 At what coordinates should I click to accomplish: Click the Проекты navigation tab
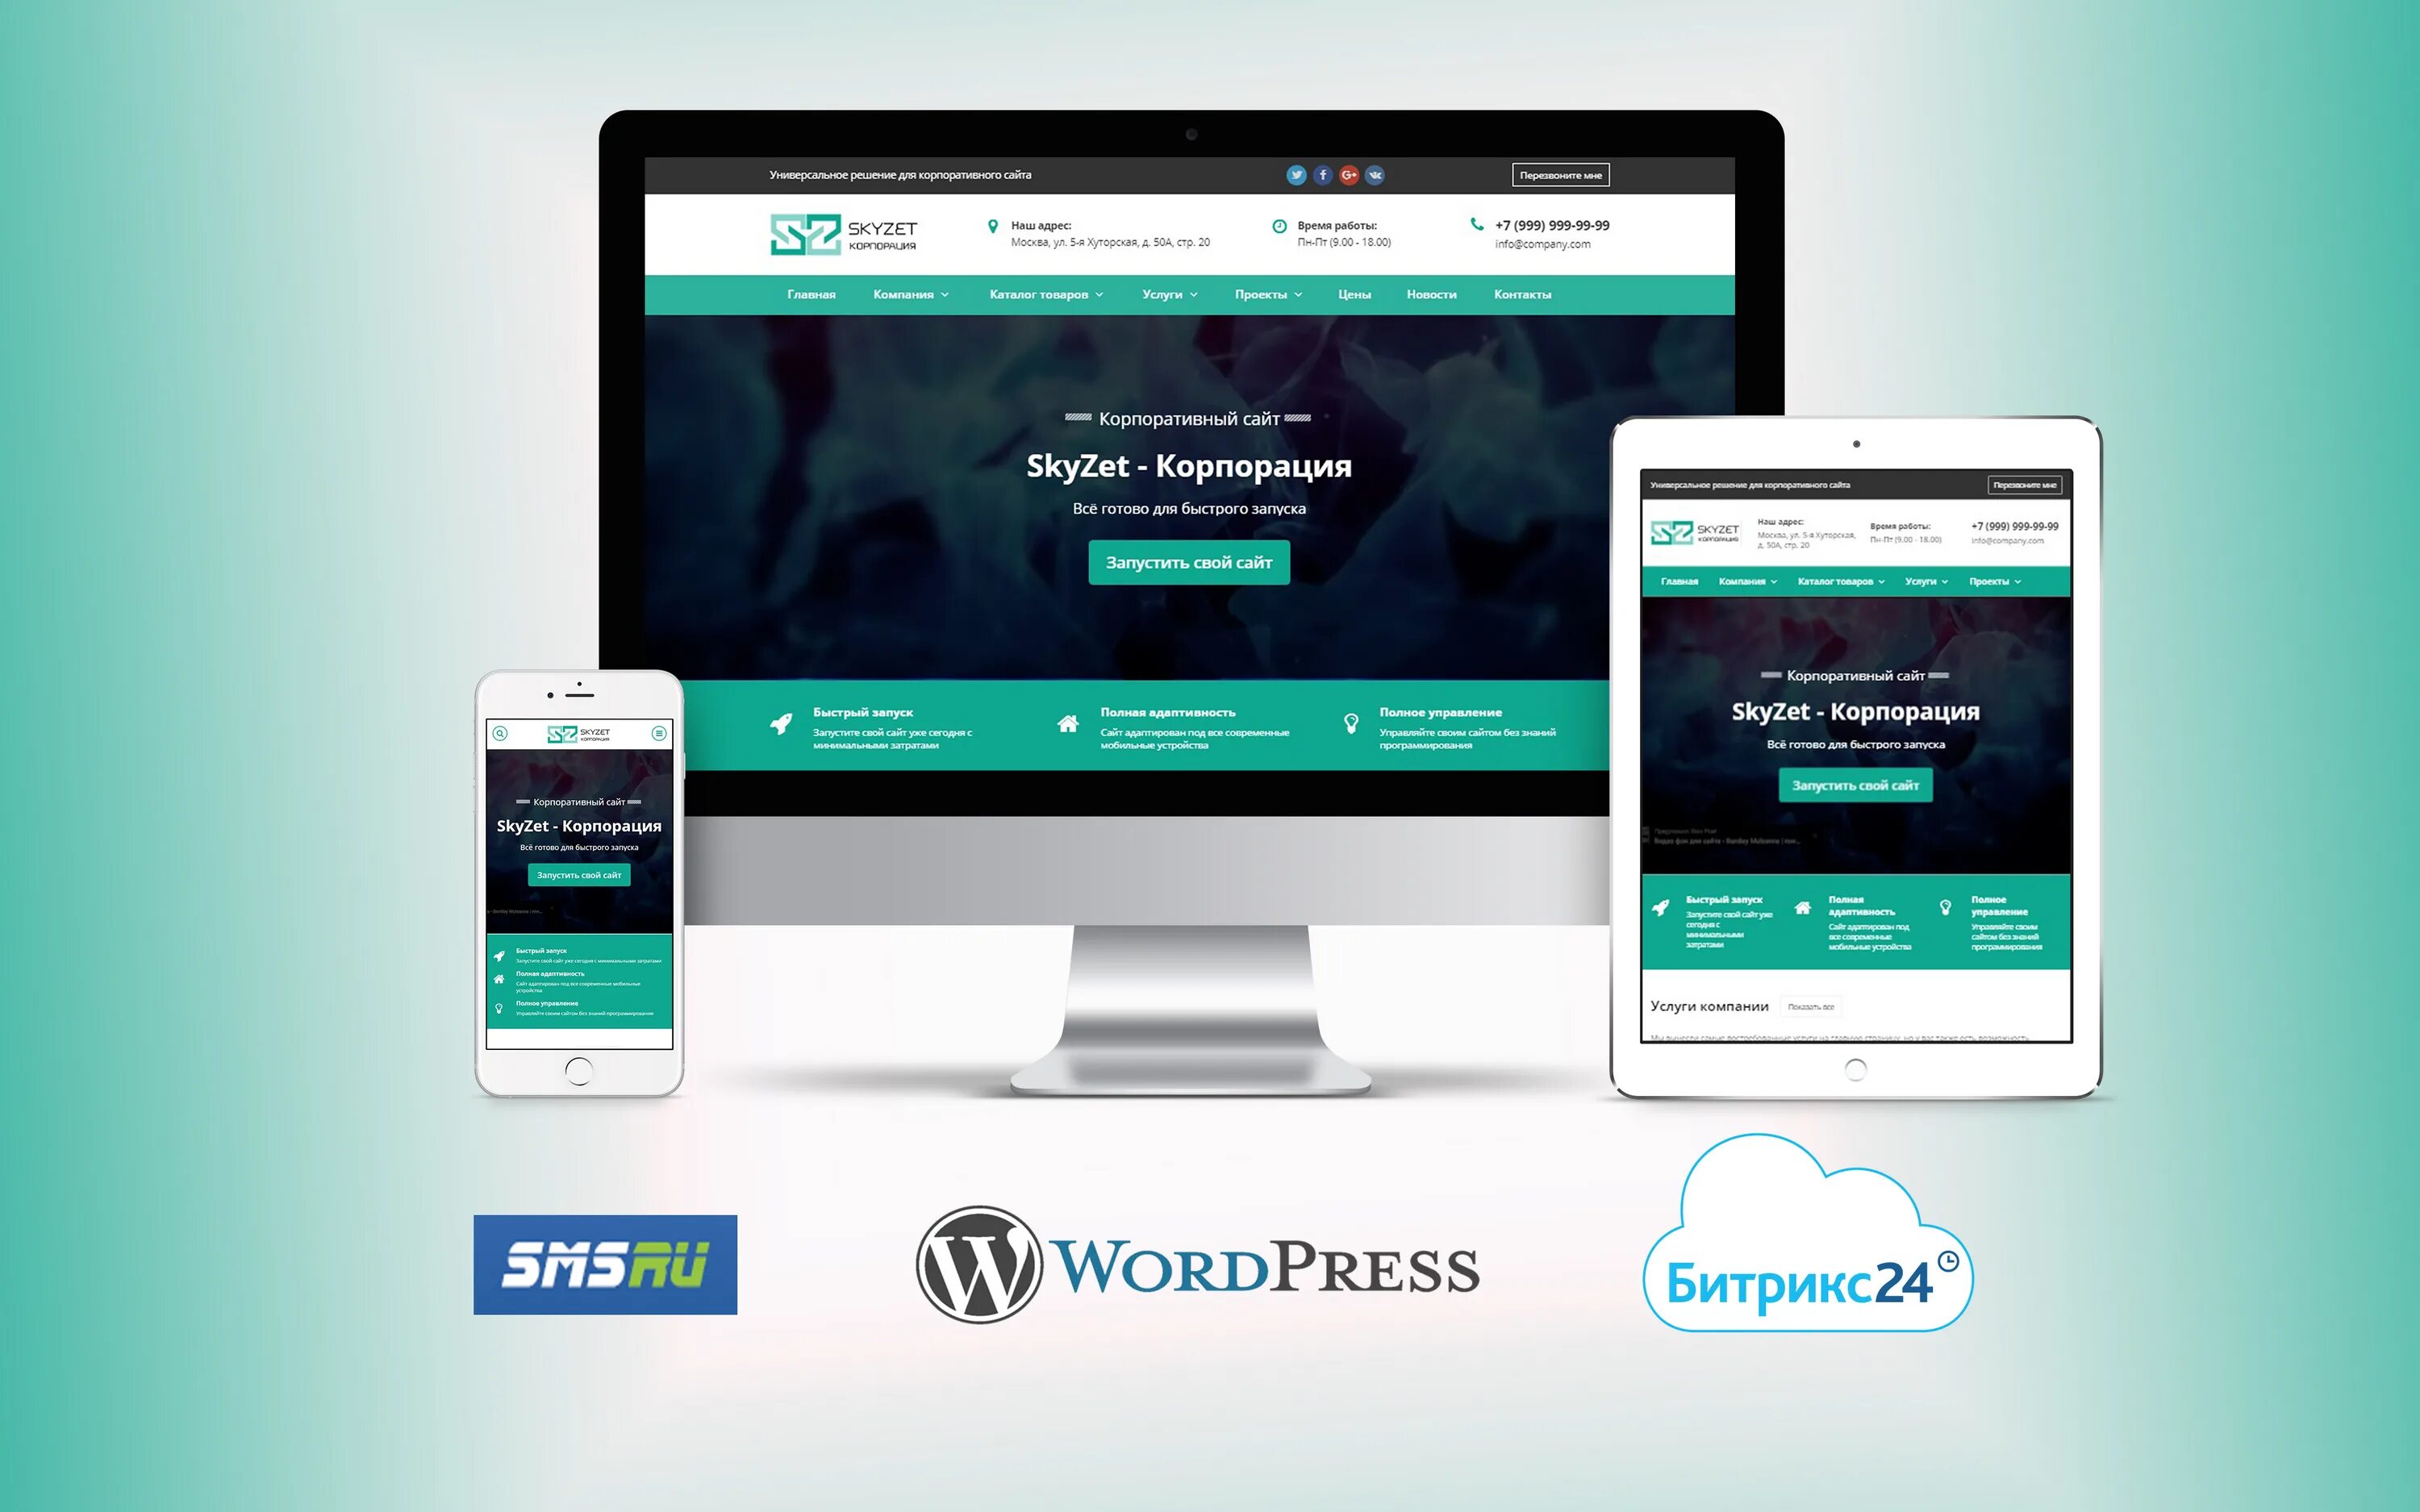[x=1258, y=293]
